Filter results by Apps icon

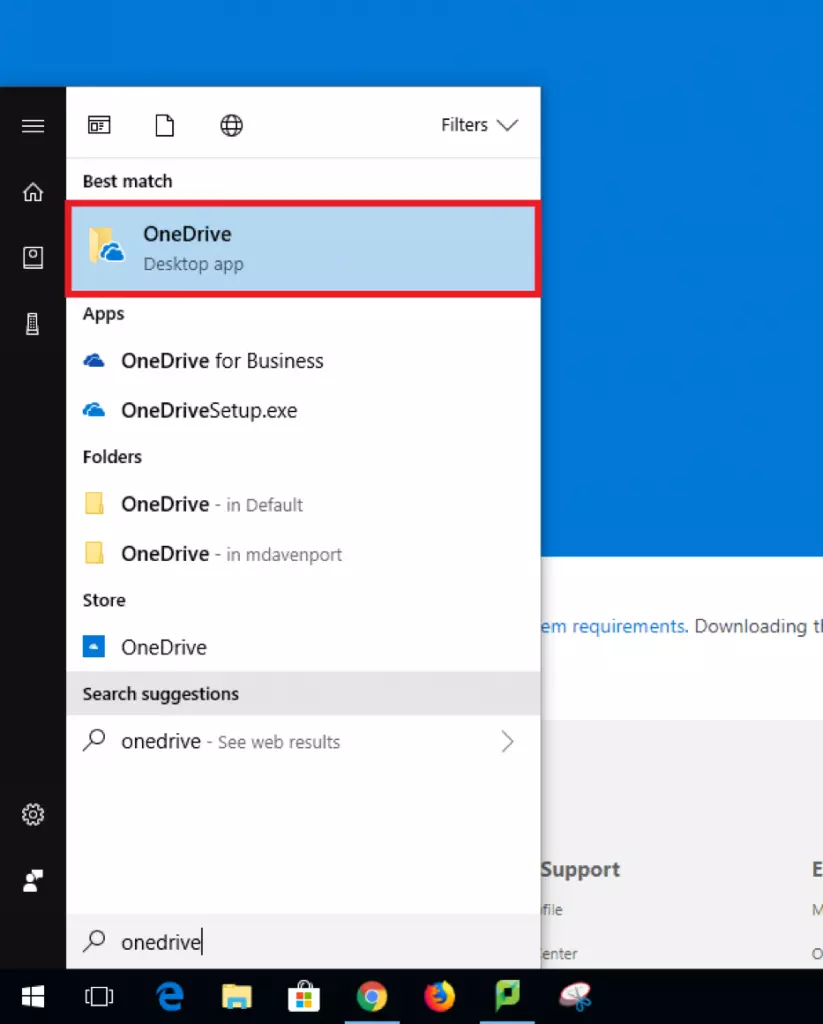pyautogui.click(x=99, y=125)
